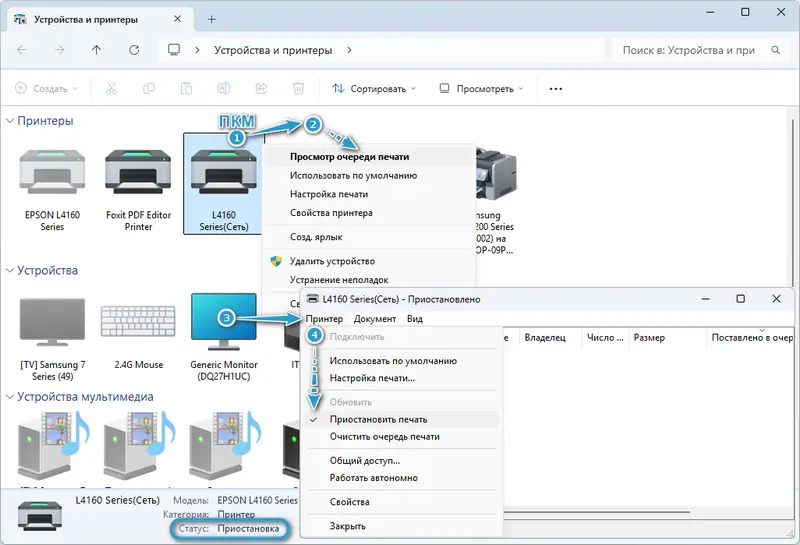Viewport: 800px width, 545px height.
Task: Collapse the Устройства group
Action: [10, 270]
